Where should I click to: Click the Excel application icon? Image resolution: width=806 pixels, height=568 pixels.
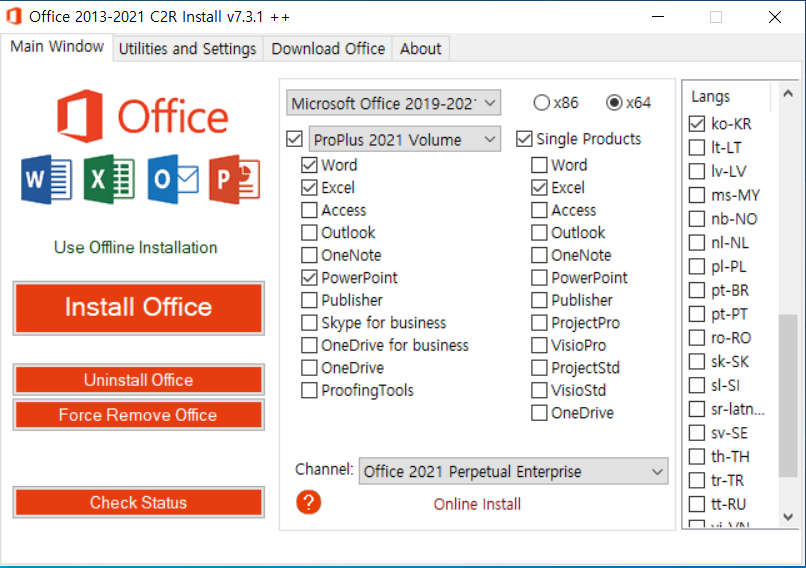(x=109, y=179)
